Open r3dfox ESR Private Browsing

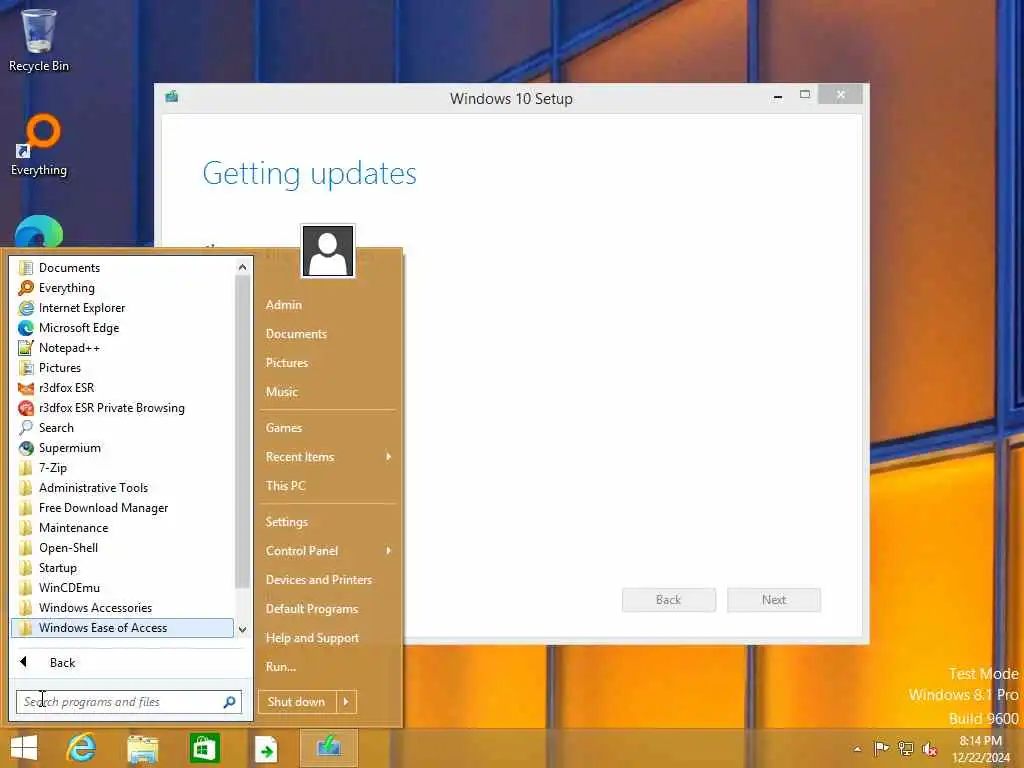(x=123, y=408)
